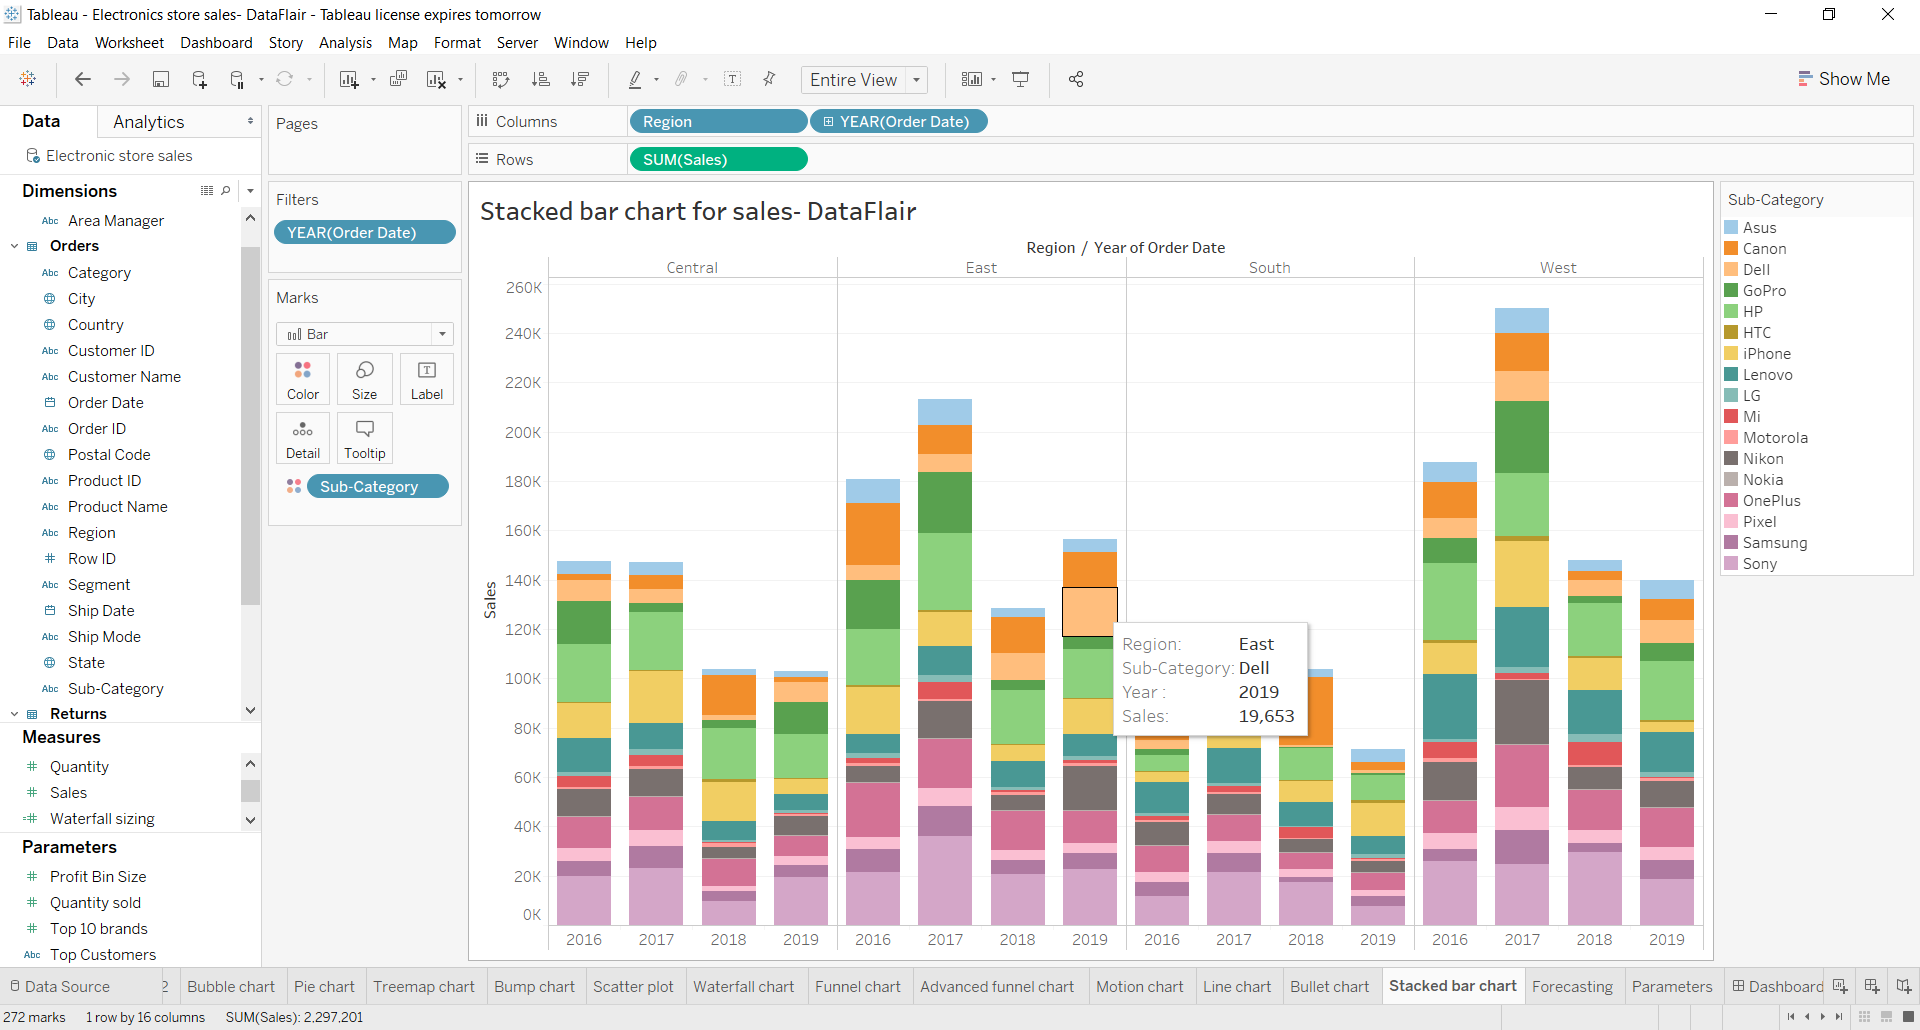Click the Tableau start page logo icon
Screen dimensions: 1920x1030
[28, 79]
